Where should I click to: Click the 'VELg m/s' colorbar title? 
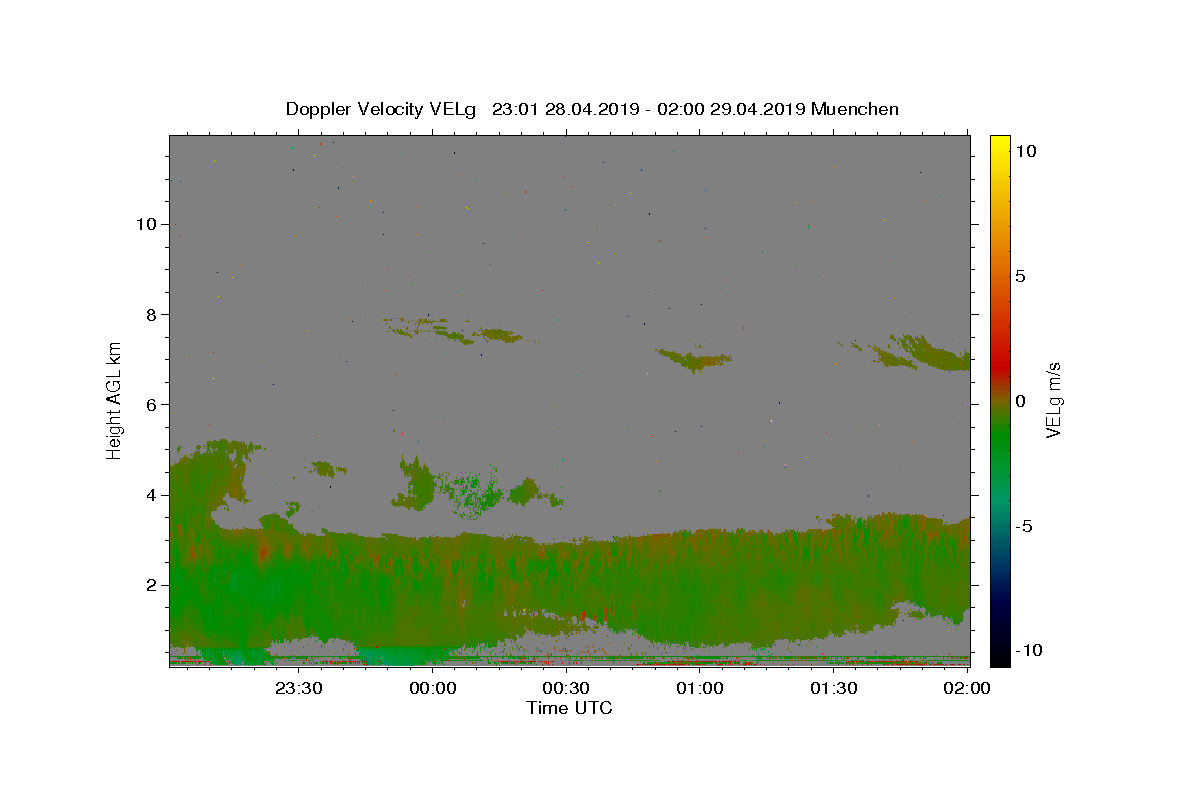coord(1053,401)
